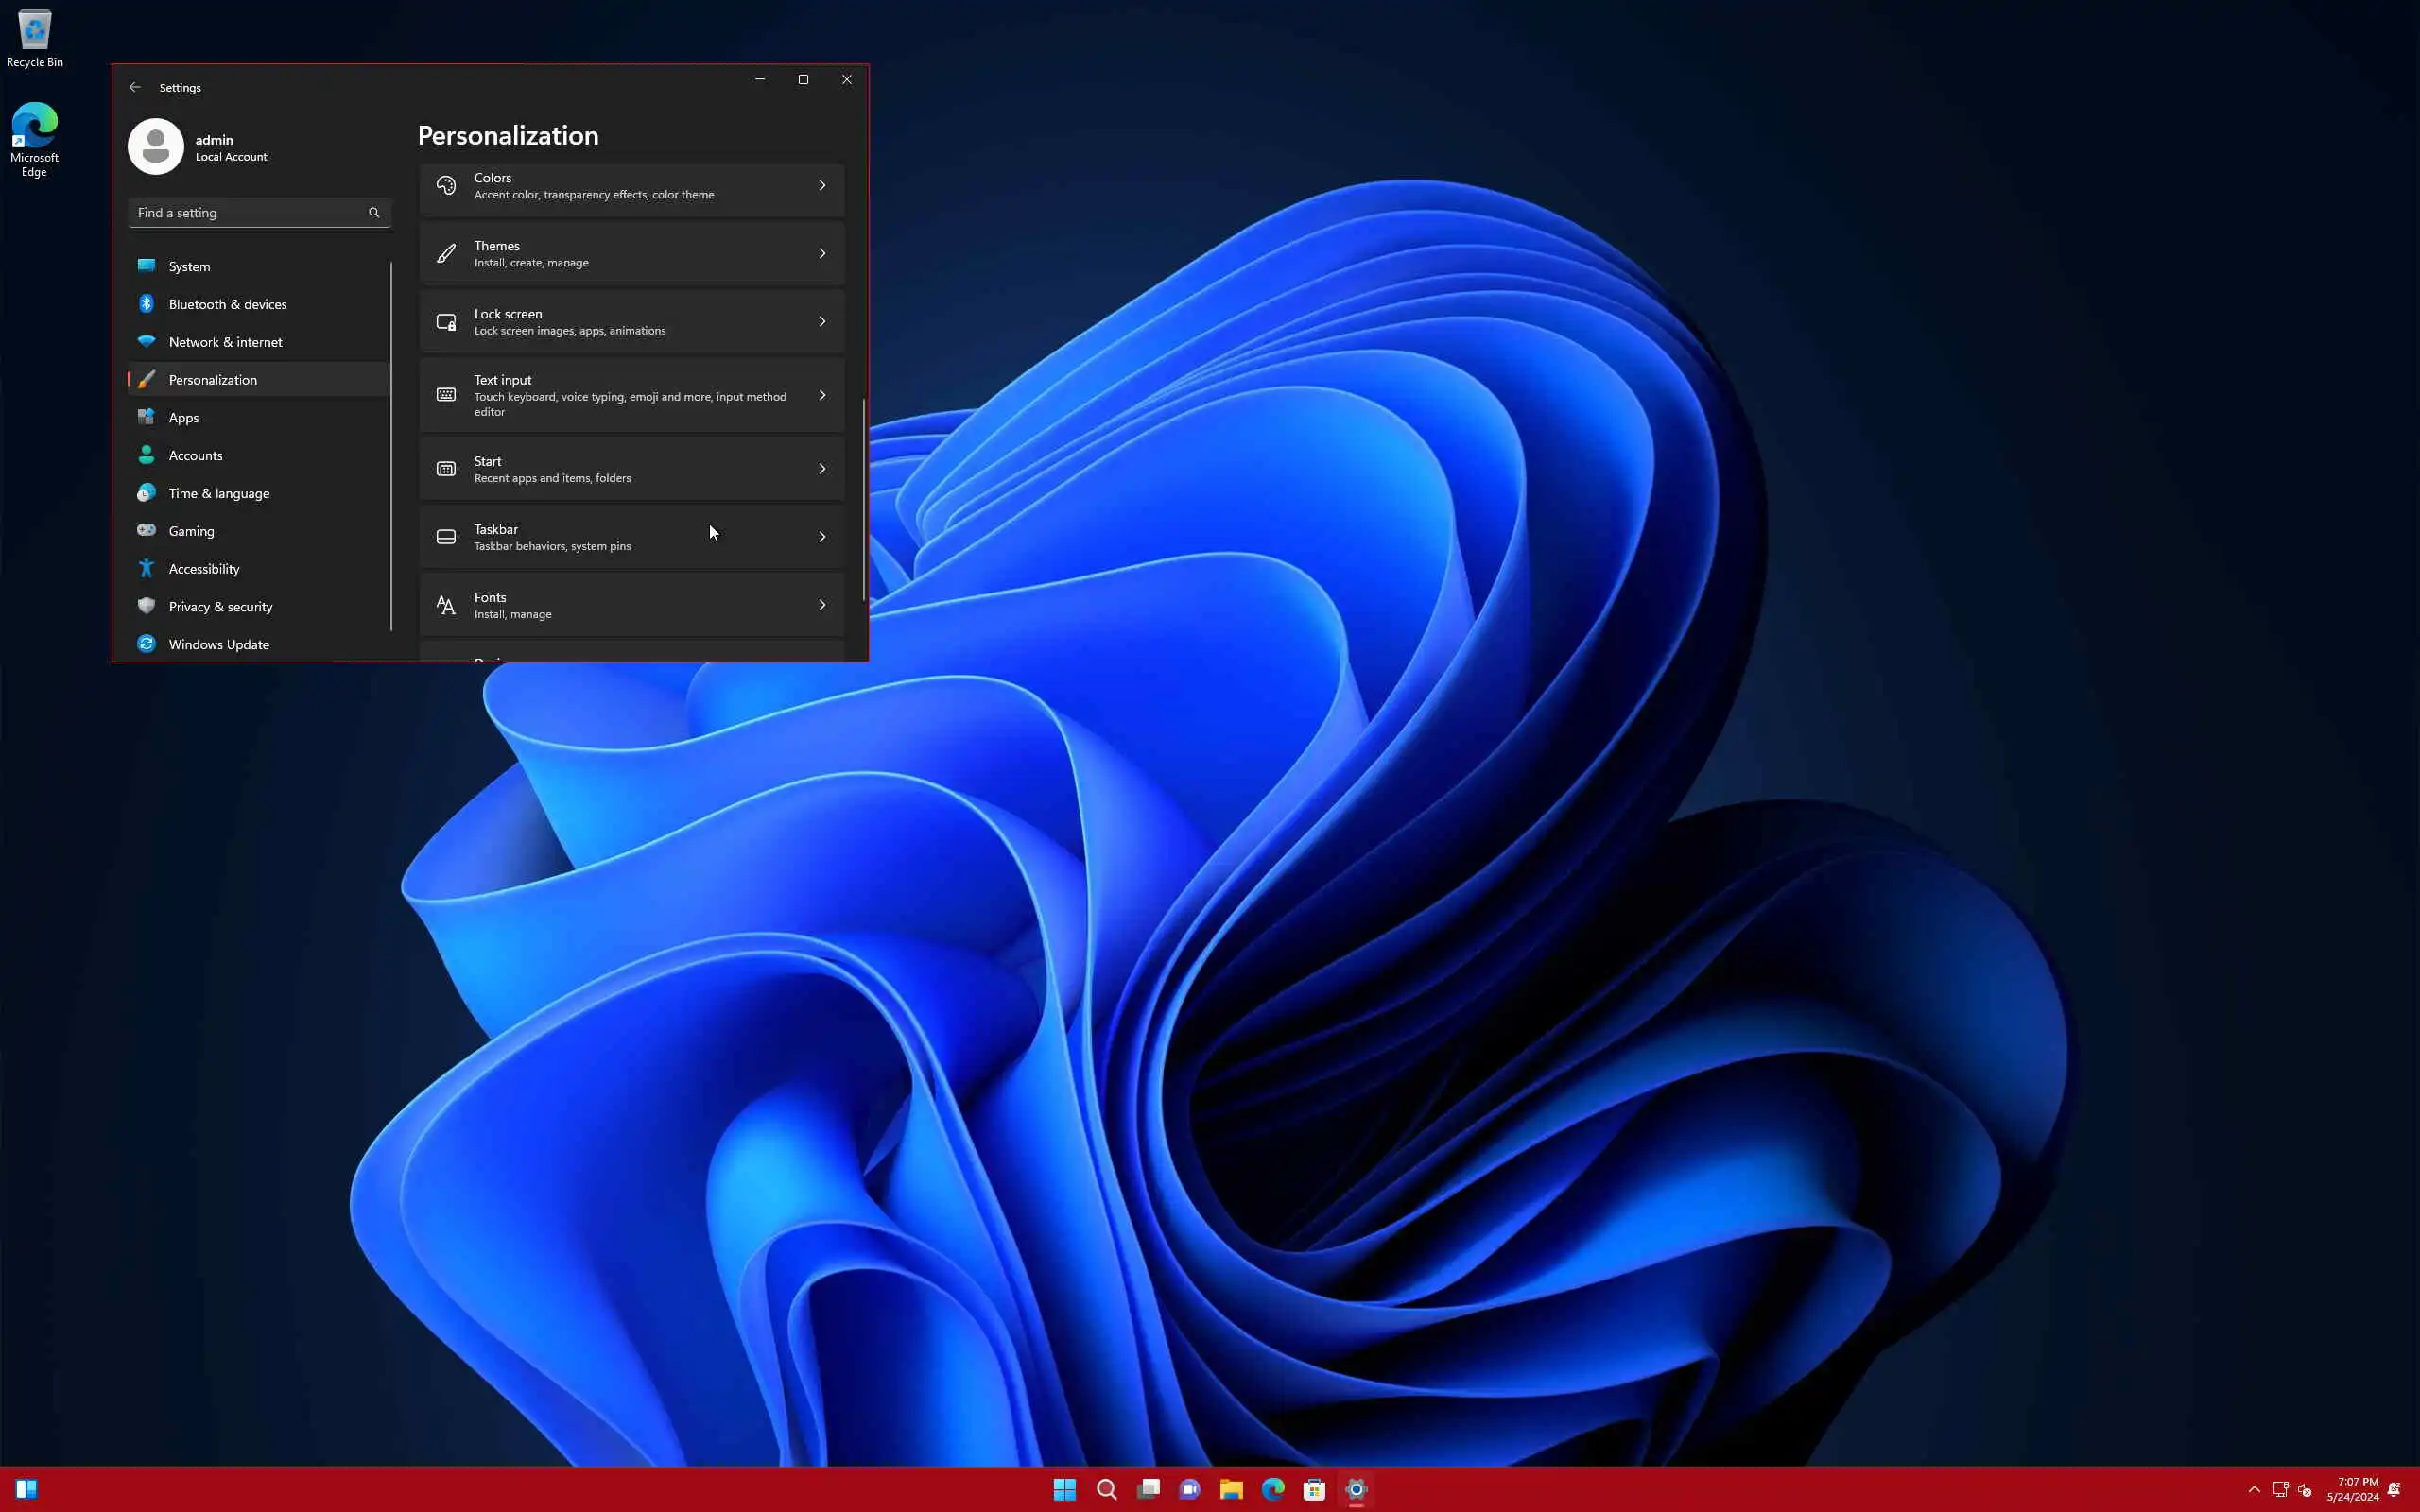Open Text input settings
The height and width of the screenshot is (1512, 2420).
(x=630, y=395)
